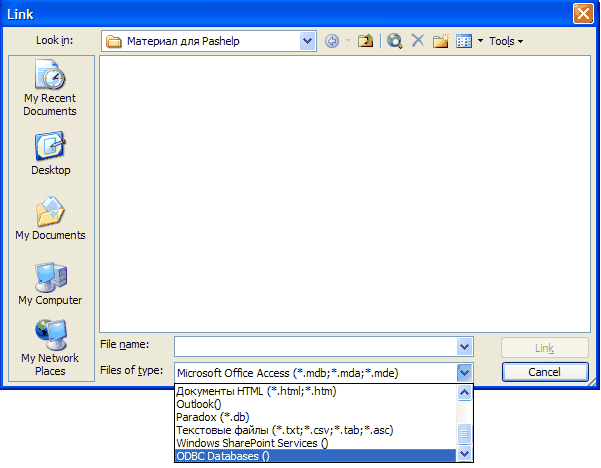
Task: Open Back button history arrow
Action: pyautogui.click(x=348, y=41)
